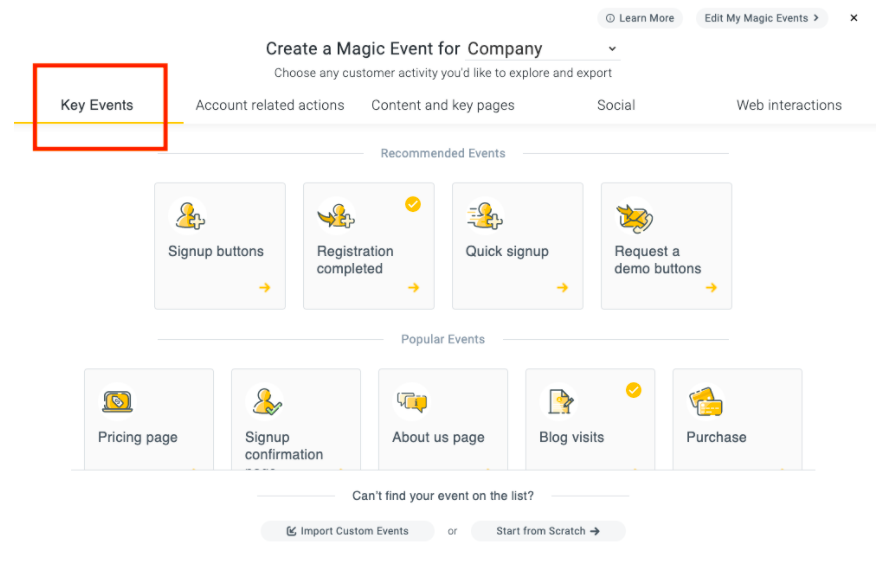This screenshot has width=878, height=571.
Task: Choose Start from Scratch
Action: 548,531
